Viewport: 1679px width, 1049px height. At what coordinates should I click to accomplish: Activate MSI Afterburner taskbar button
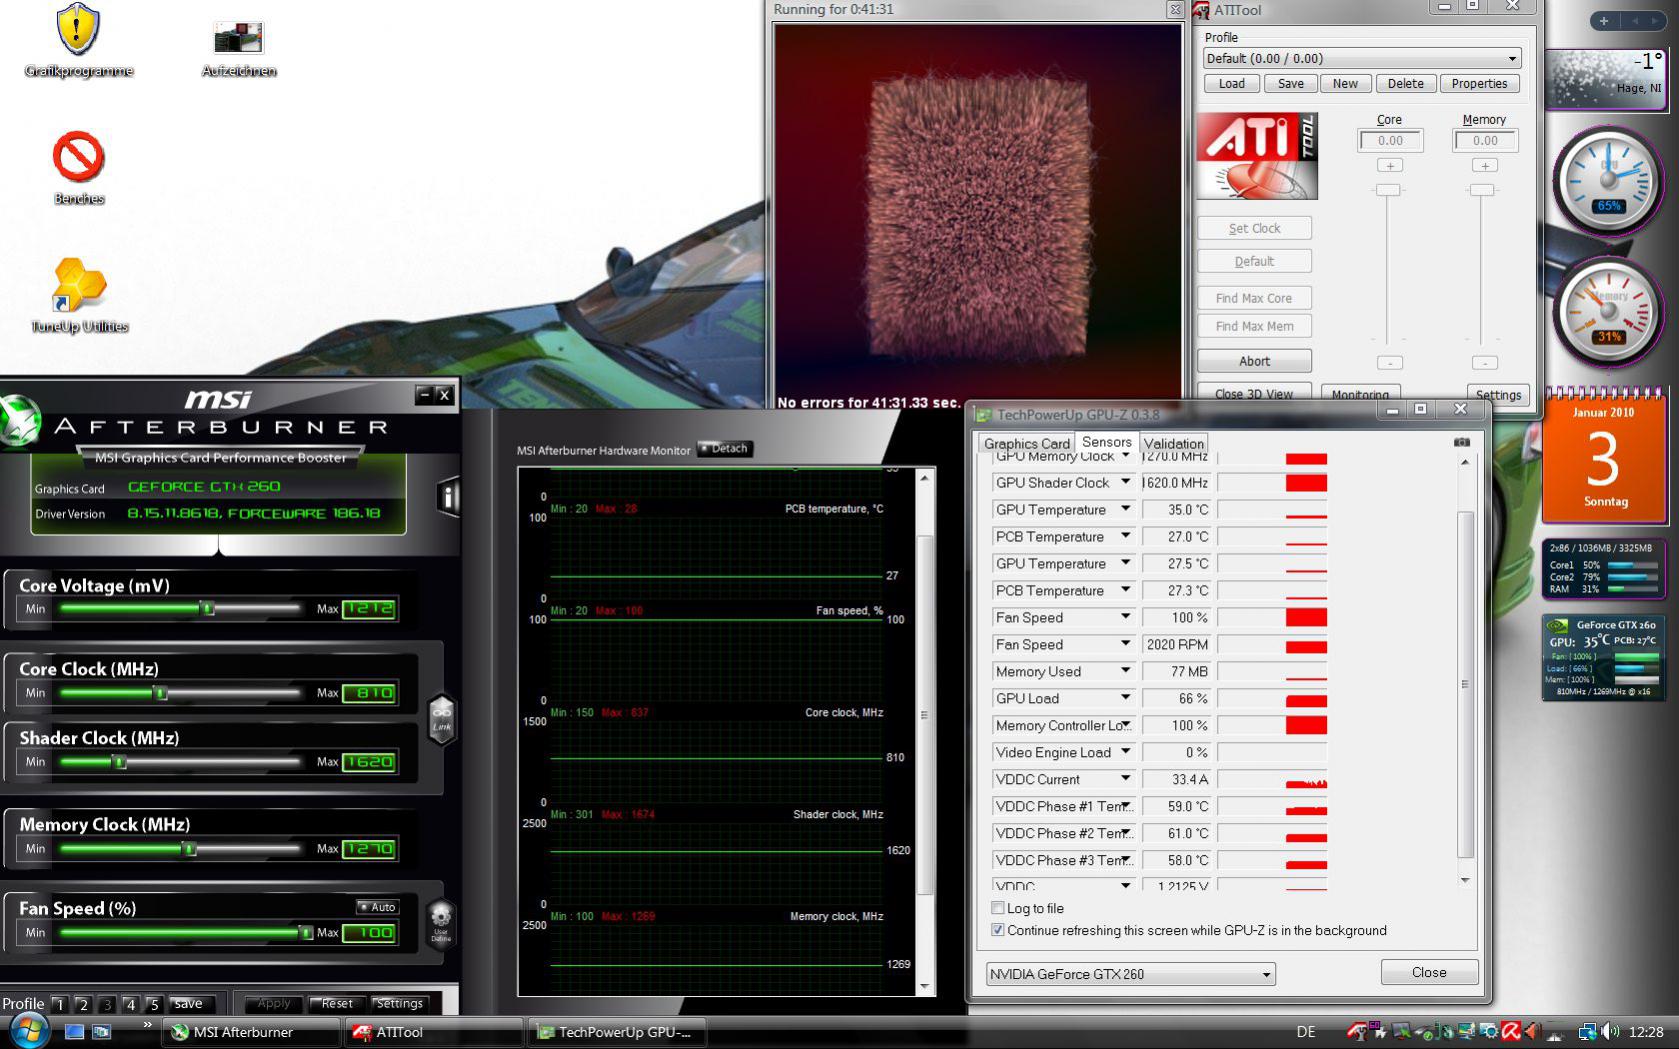point(253,1032)
